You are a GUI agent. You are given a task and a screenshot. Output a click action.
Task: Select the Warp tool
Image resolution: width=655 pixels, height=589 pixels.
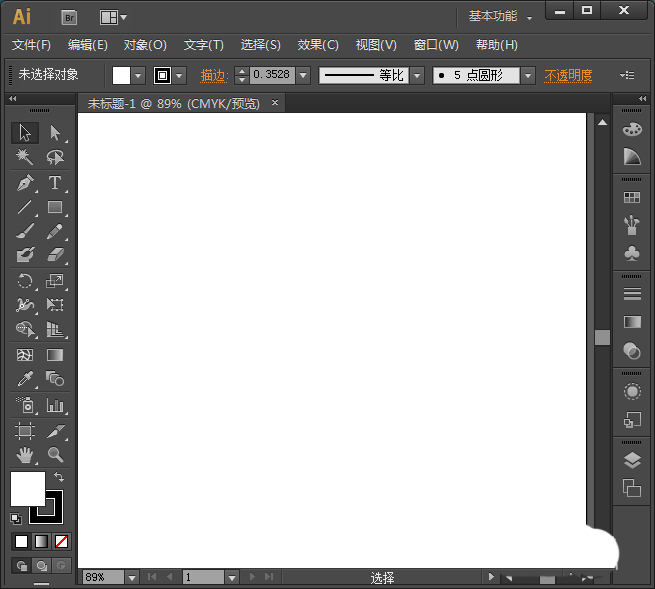(25, 305)
